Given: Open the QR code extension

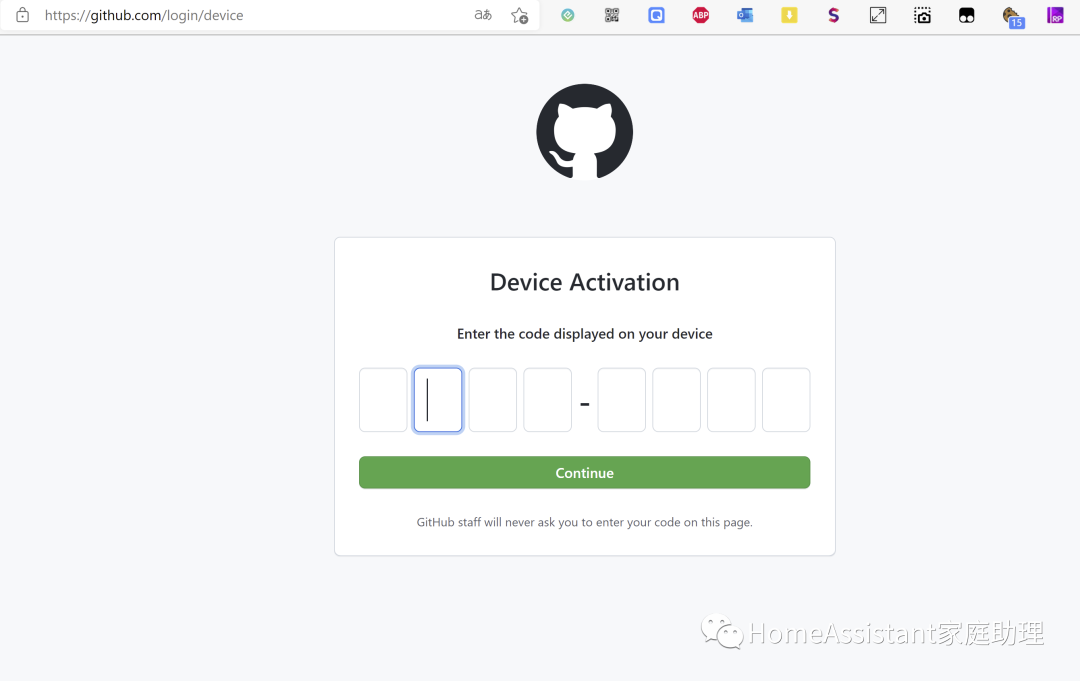Looking at the screenshot, I should [x=612, y=15].
